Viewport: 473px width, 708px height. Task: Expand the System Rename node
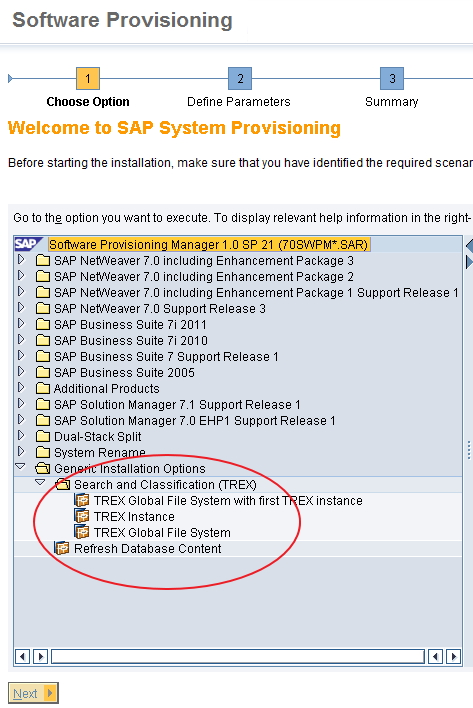[x=21, y=452]
